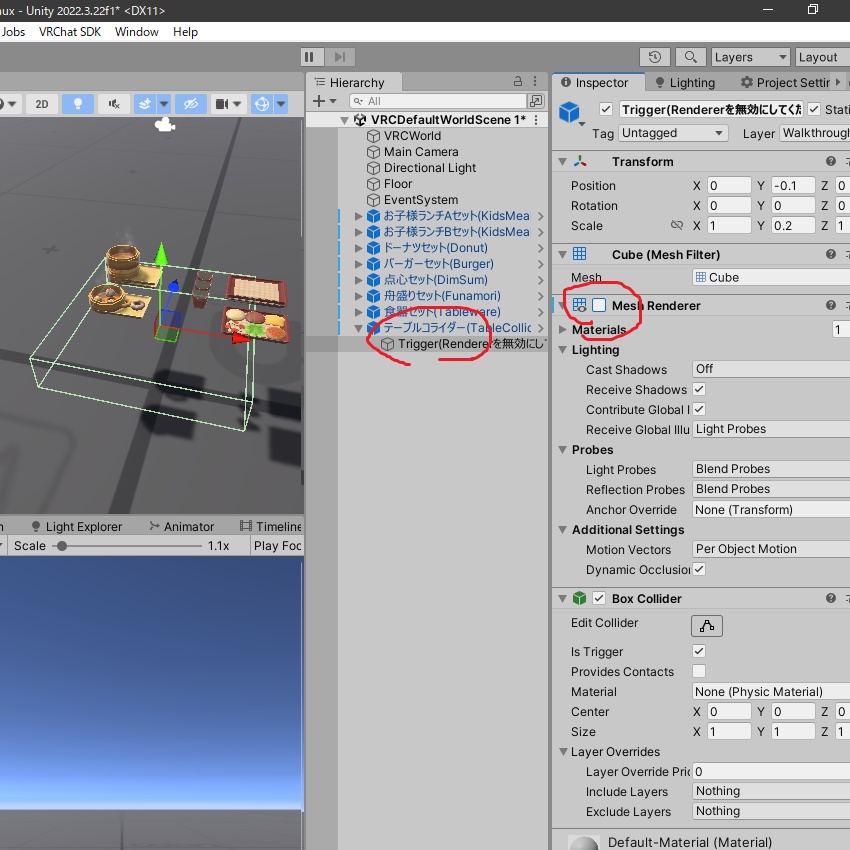850x850 pixels.
Task: Enable the Mesh Renderer component checkbox
Action: click(x=598, y=305)
